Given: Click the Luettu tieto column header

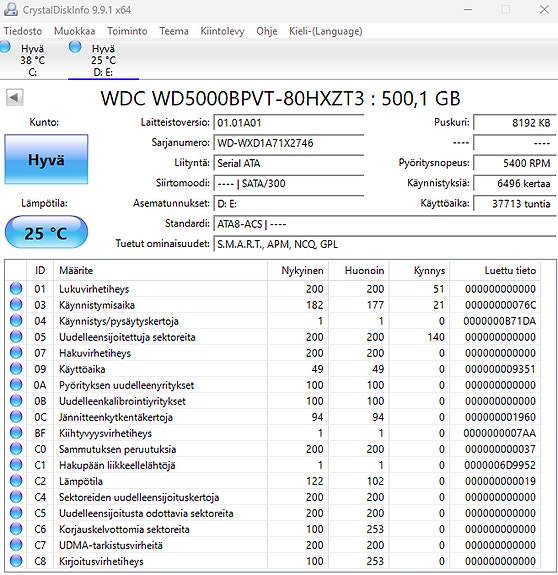Looking at the screenshot, I should pos(495,271).
